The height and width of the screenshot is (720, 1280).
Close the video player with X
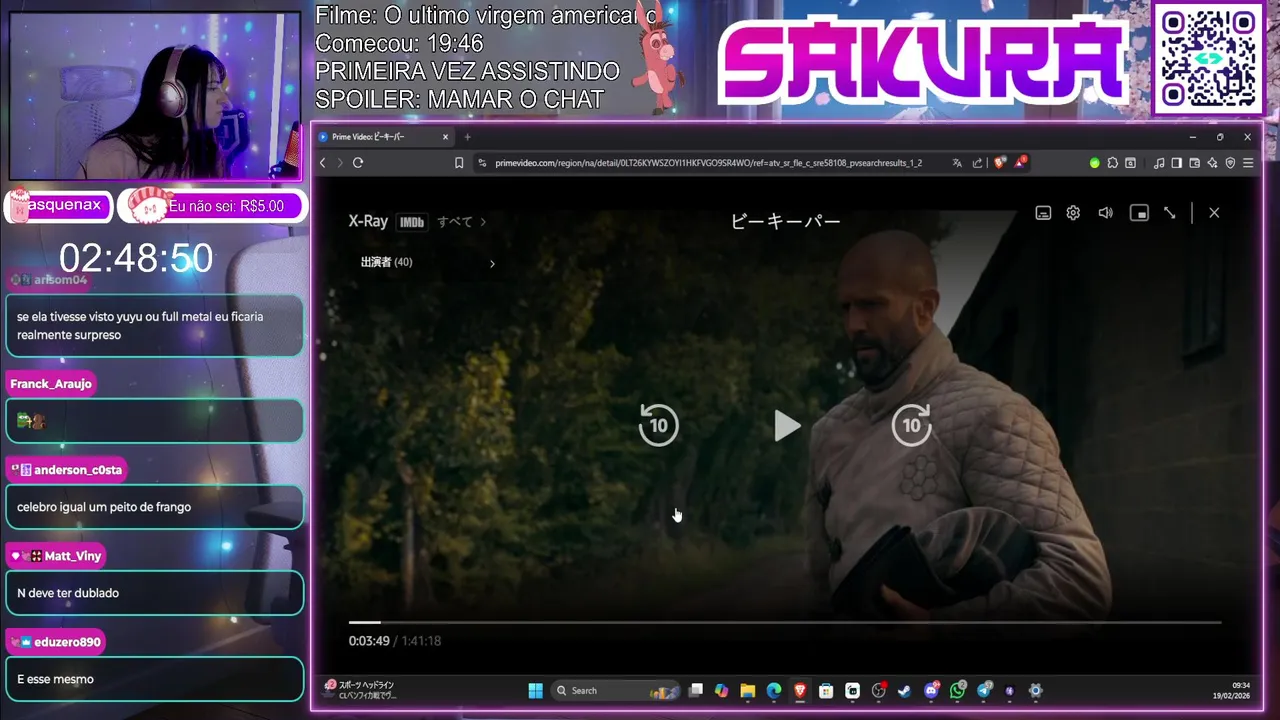click(x=1214, y=213)
